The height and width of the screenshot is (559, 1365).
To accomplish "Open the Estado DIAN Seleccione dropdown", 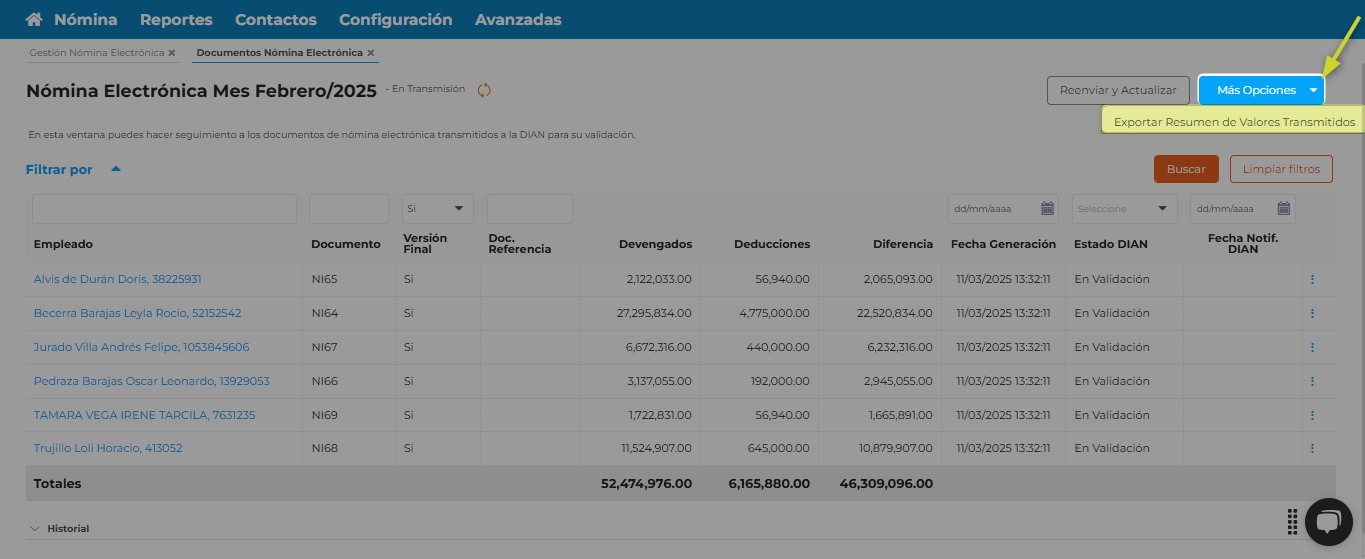I will pos(1124,209).
